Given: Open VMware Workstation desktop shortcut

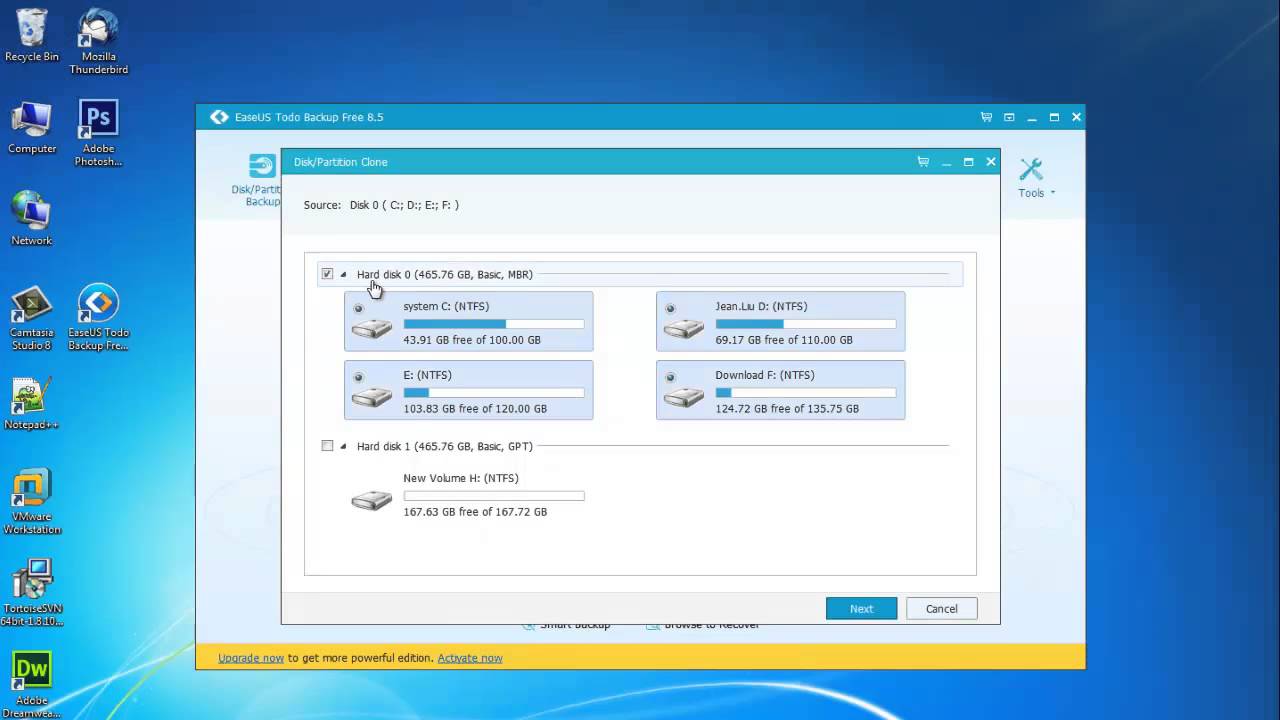Looking at the screenshot, I should point(32,501).
